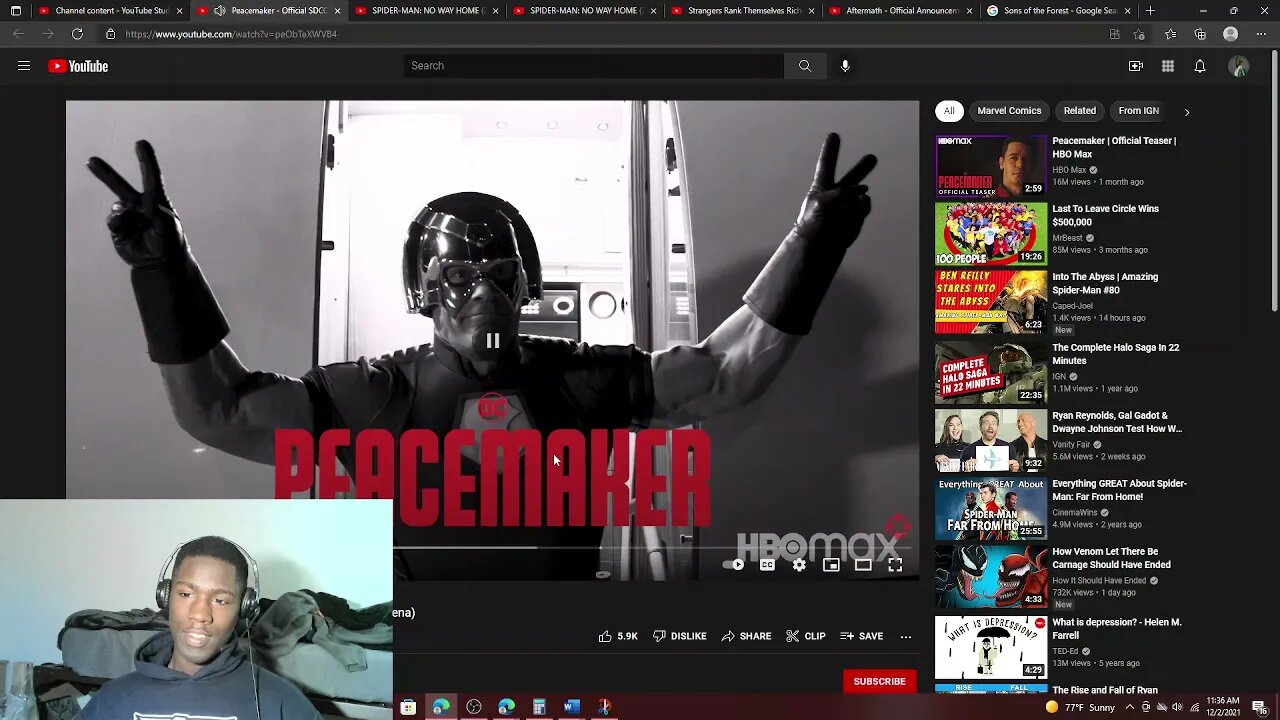Screen dimensions: 1280x720
Task: Open the YouTube apps grid
Action: [1168, 66]
